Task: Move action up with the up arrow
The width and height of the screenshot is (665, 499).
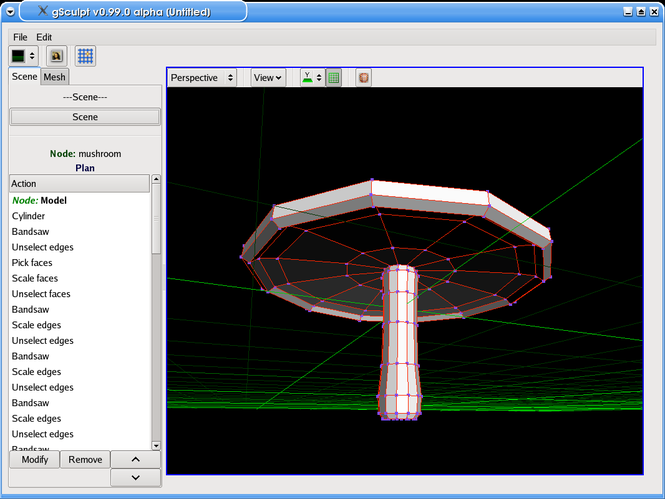Action: (x=135, y=460)
